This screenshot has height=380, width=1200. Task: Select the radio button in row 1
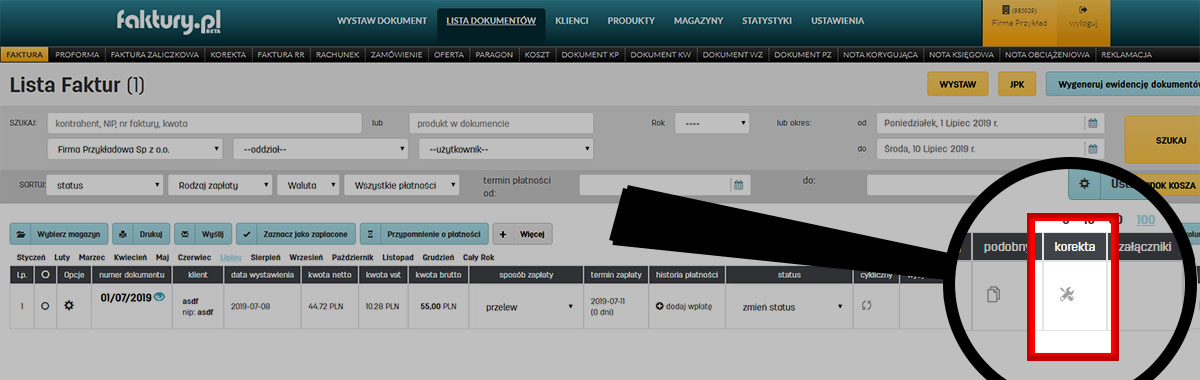(x=45, y=306)
